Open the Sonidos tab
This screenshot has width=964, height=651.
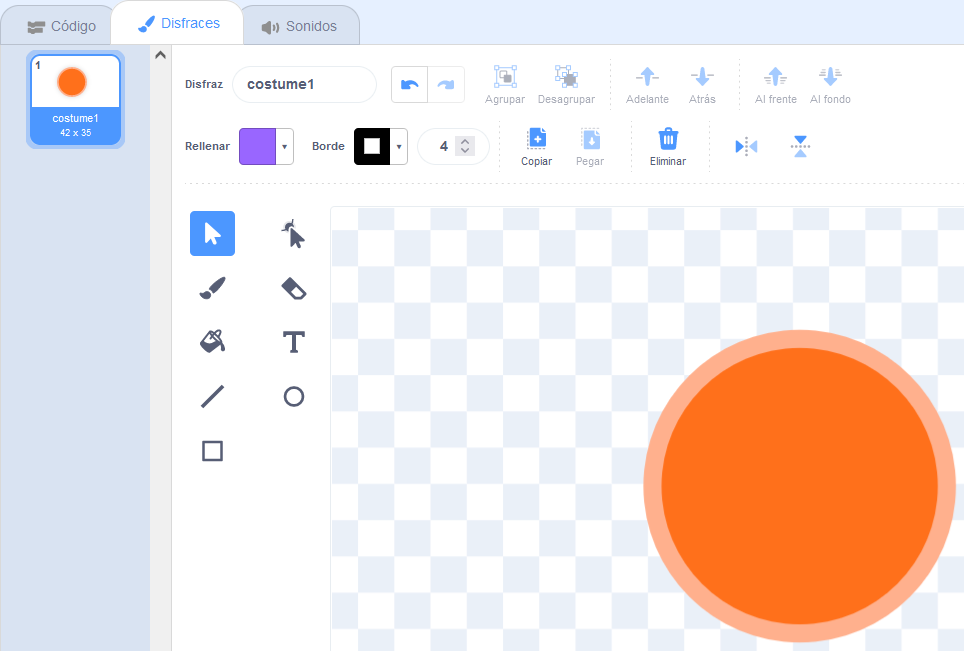pos(299,26)
